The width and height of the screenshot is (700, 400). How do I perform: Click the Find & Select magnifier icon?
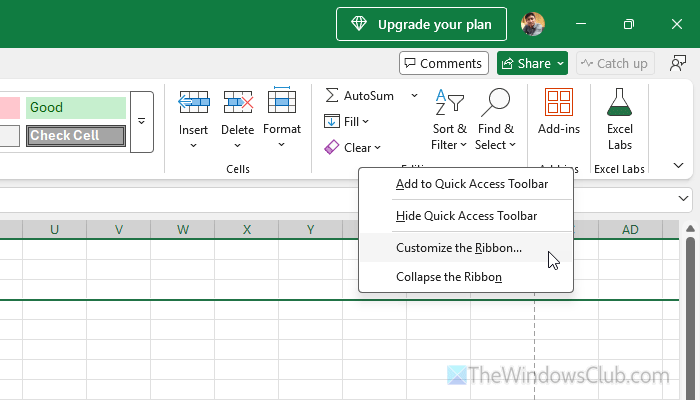click(496, 102)
